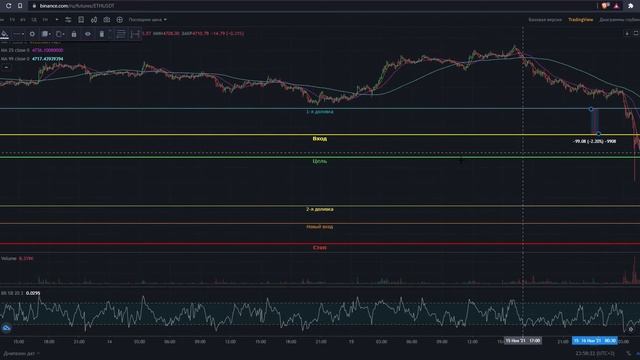Select the 'Цель' green line label
The image size is (640, 360).
[x=320, y=161]
